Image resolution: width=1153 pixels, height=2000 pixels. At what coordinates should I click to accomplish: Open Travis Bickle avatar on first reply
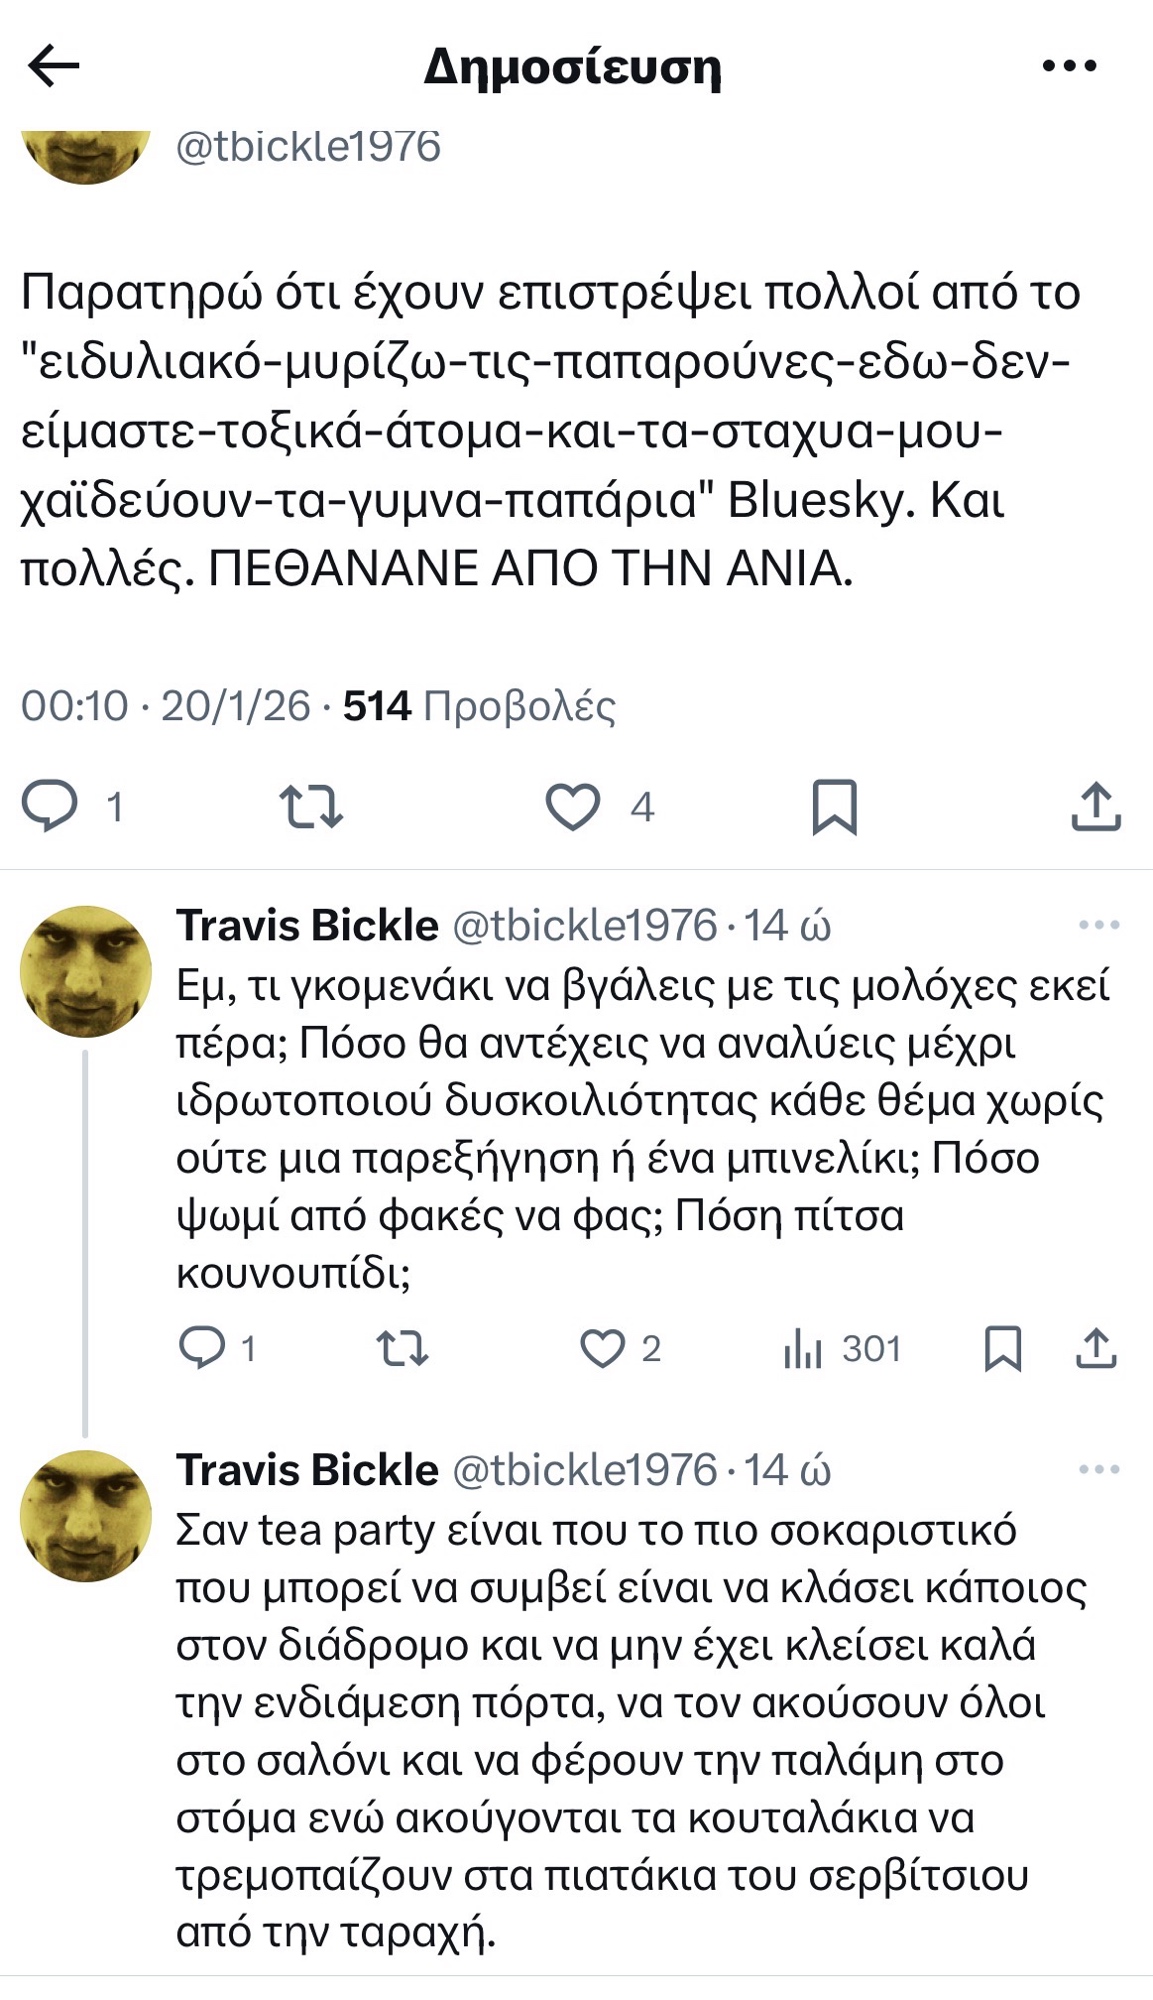(86, 971)
